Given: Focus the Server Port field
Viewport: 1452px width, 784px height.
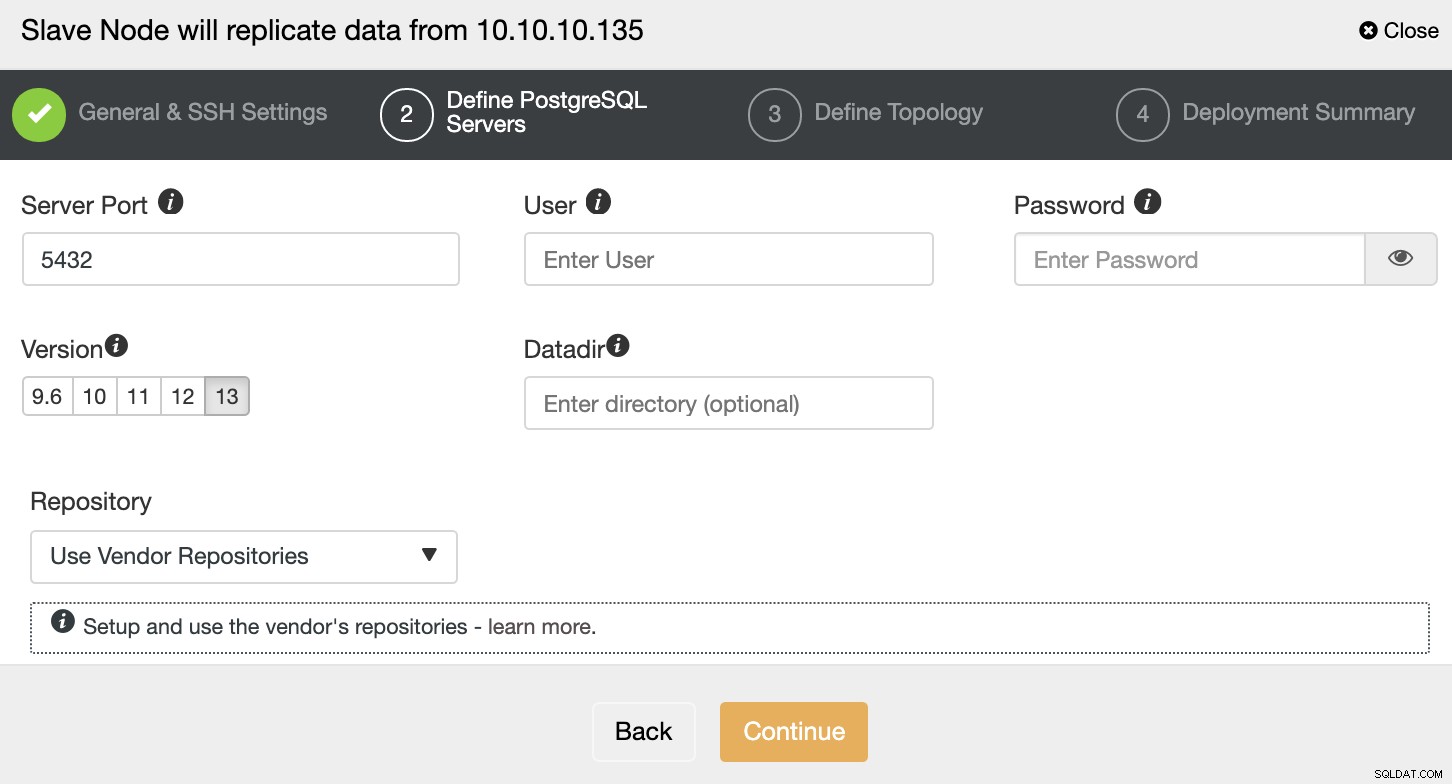Looking at the screenshot, I should click(241, 259).
